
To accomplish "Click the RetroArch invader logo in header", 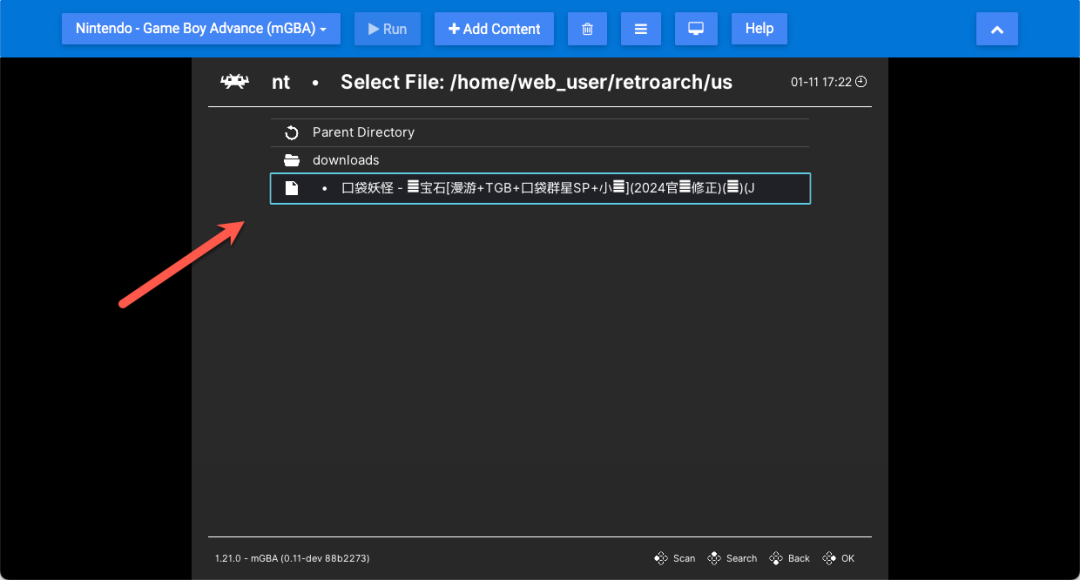I will point(233,81).
